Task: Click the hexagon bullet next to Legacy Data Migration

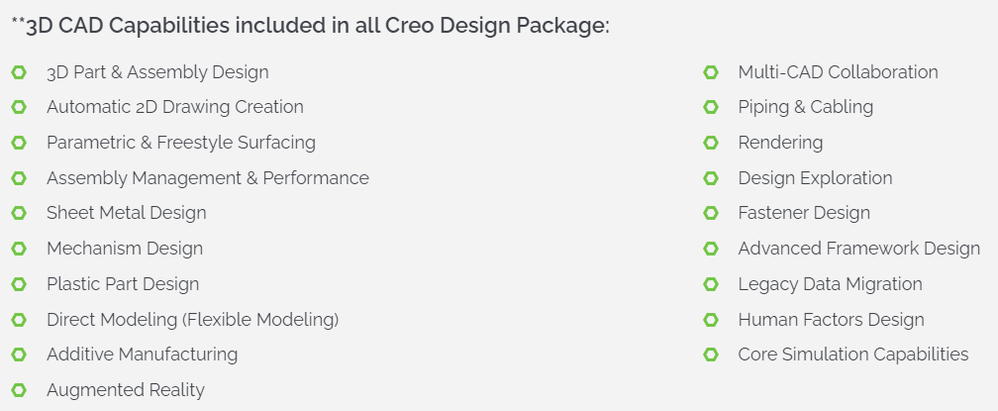Action: (711, 284)
